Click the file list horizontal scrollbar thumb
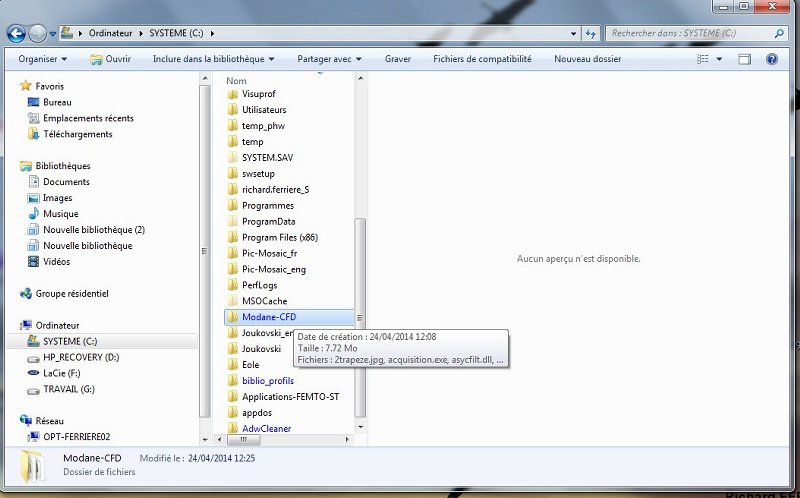The height and width of the screenshot is (498, 800). point(243,439)
